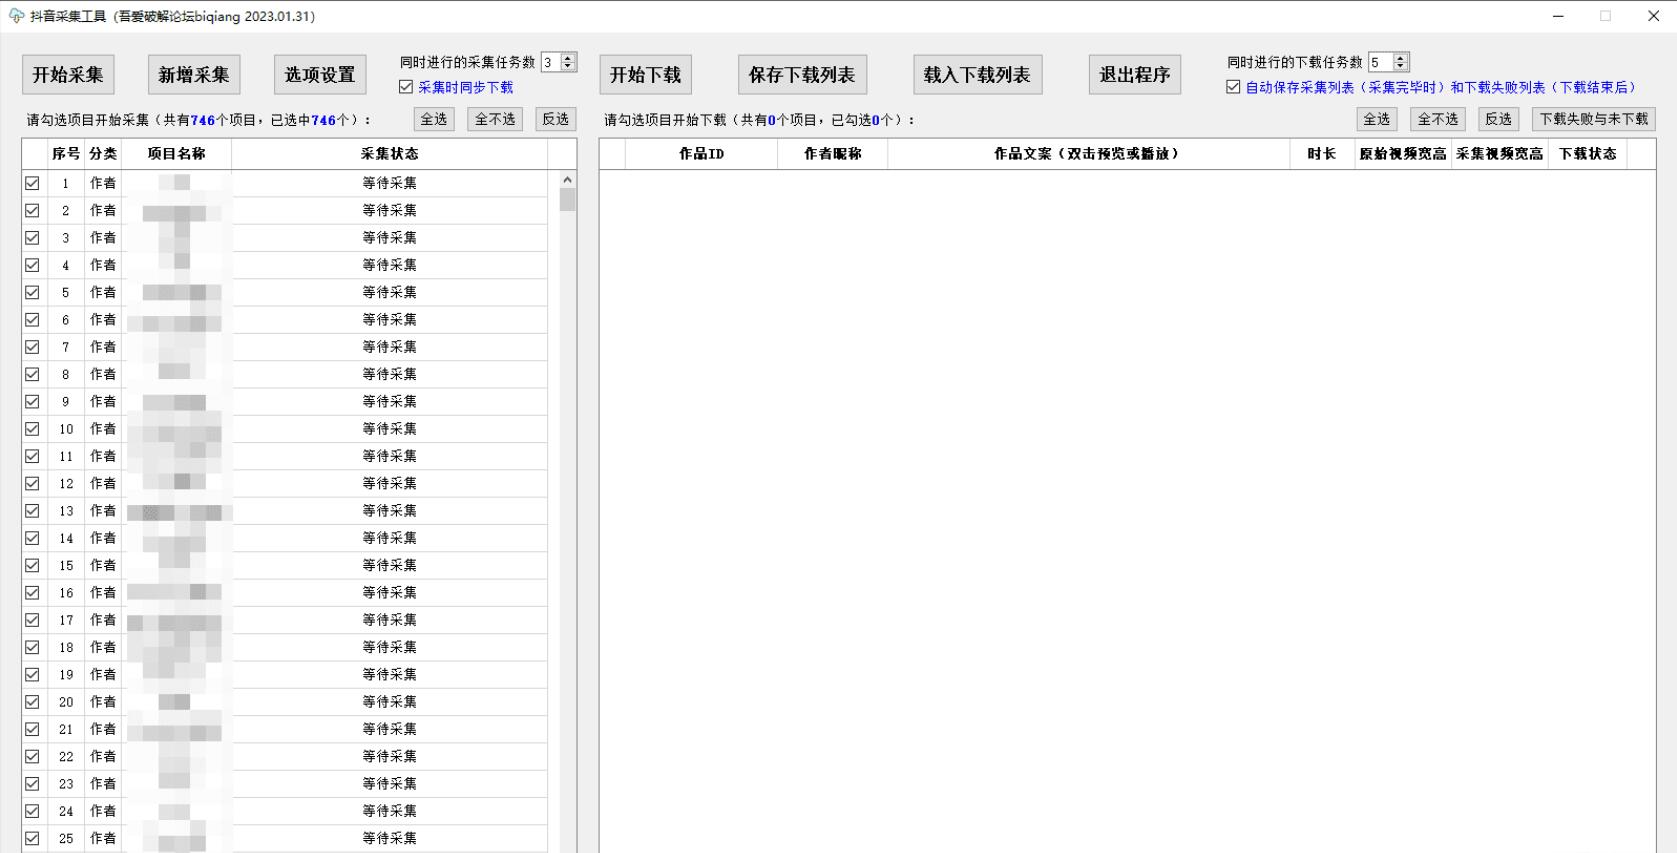This screenshot has height=853, width=1677.
Task: Click the 作者昵称 column header
Action: [833, 154]
